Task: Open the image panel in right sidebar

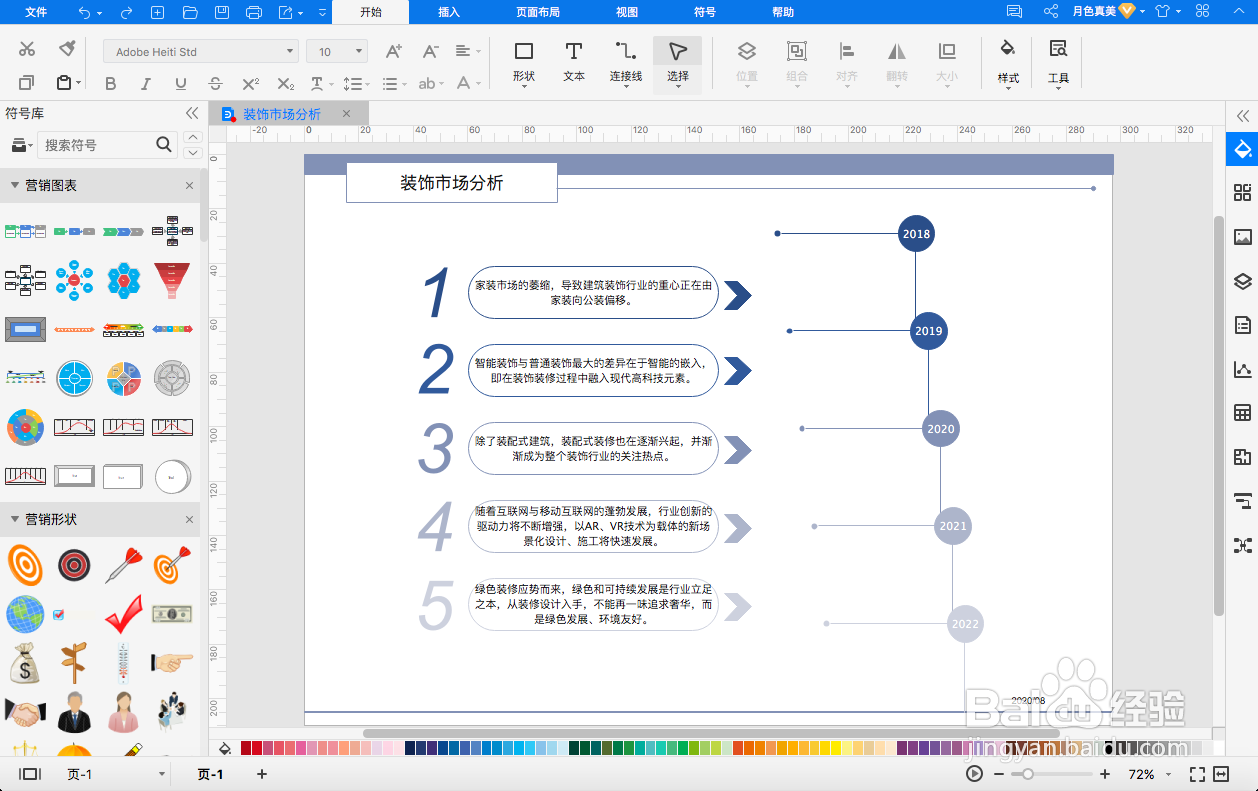Action: 1243,237
